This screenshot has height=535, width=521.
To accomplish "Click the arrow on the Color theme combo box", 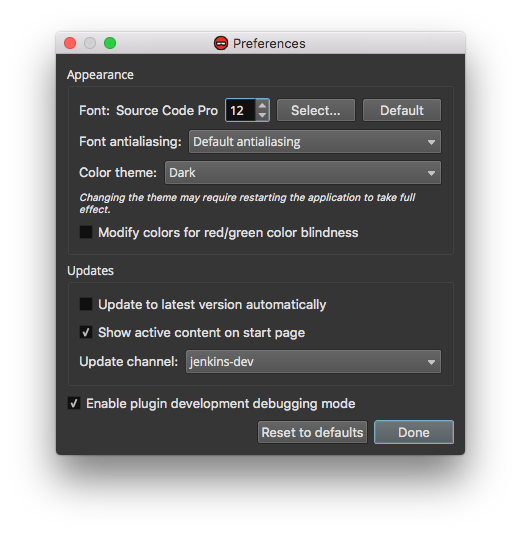I will [431, 173].
